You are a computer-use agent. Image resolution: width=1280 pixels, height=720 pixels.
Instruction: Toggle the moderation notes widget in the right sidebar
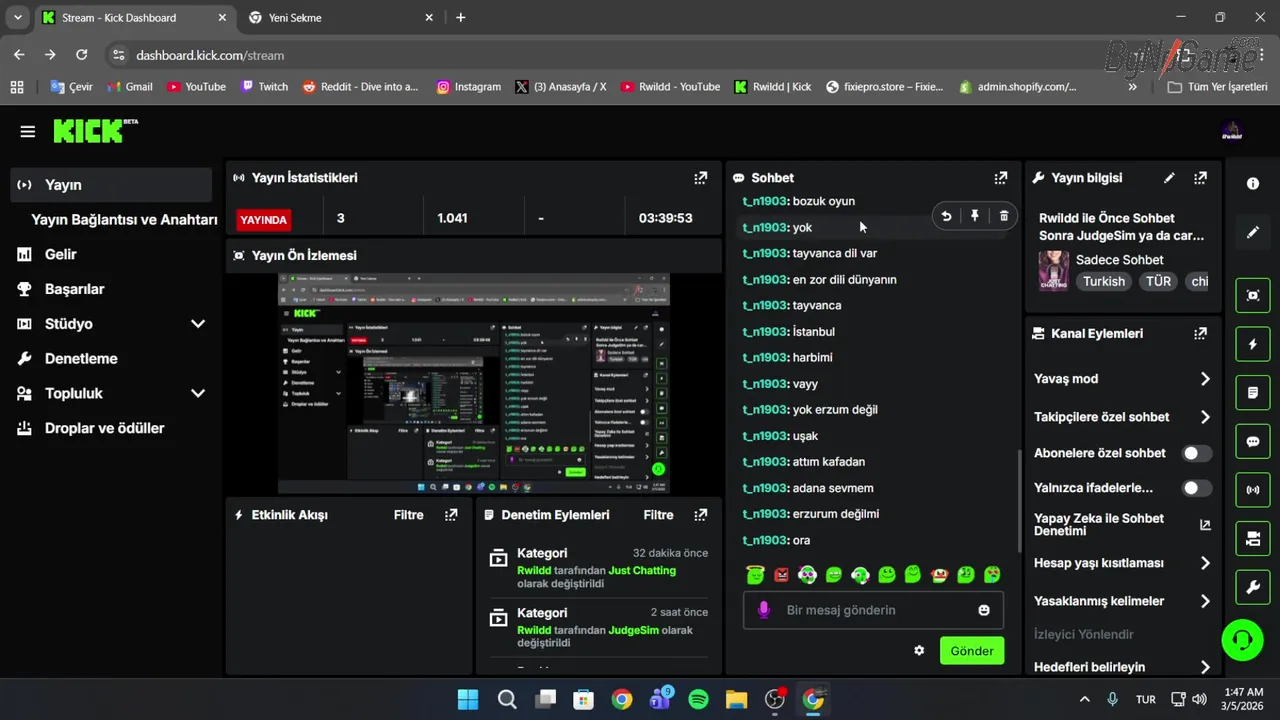point(1253,393)
